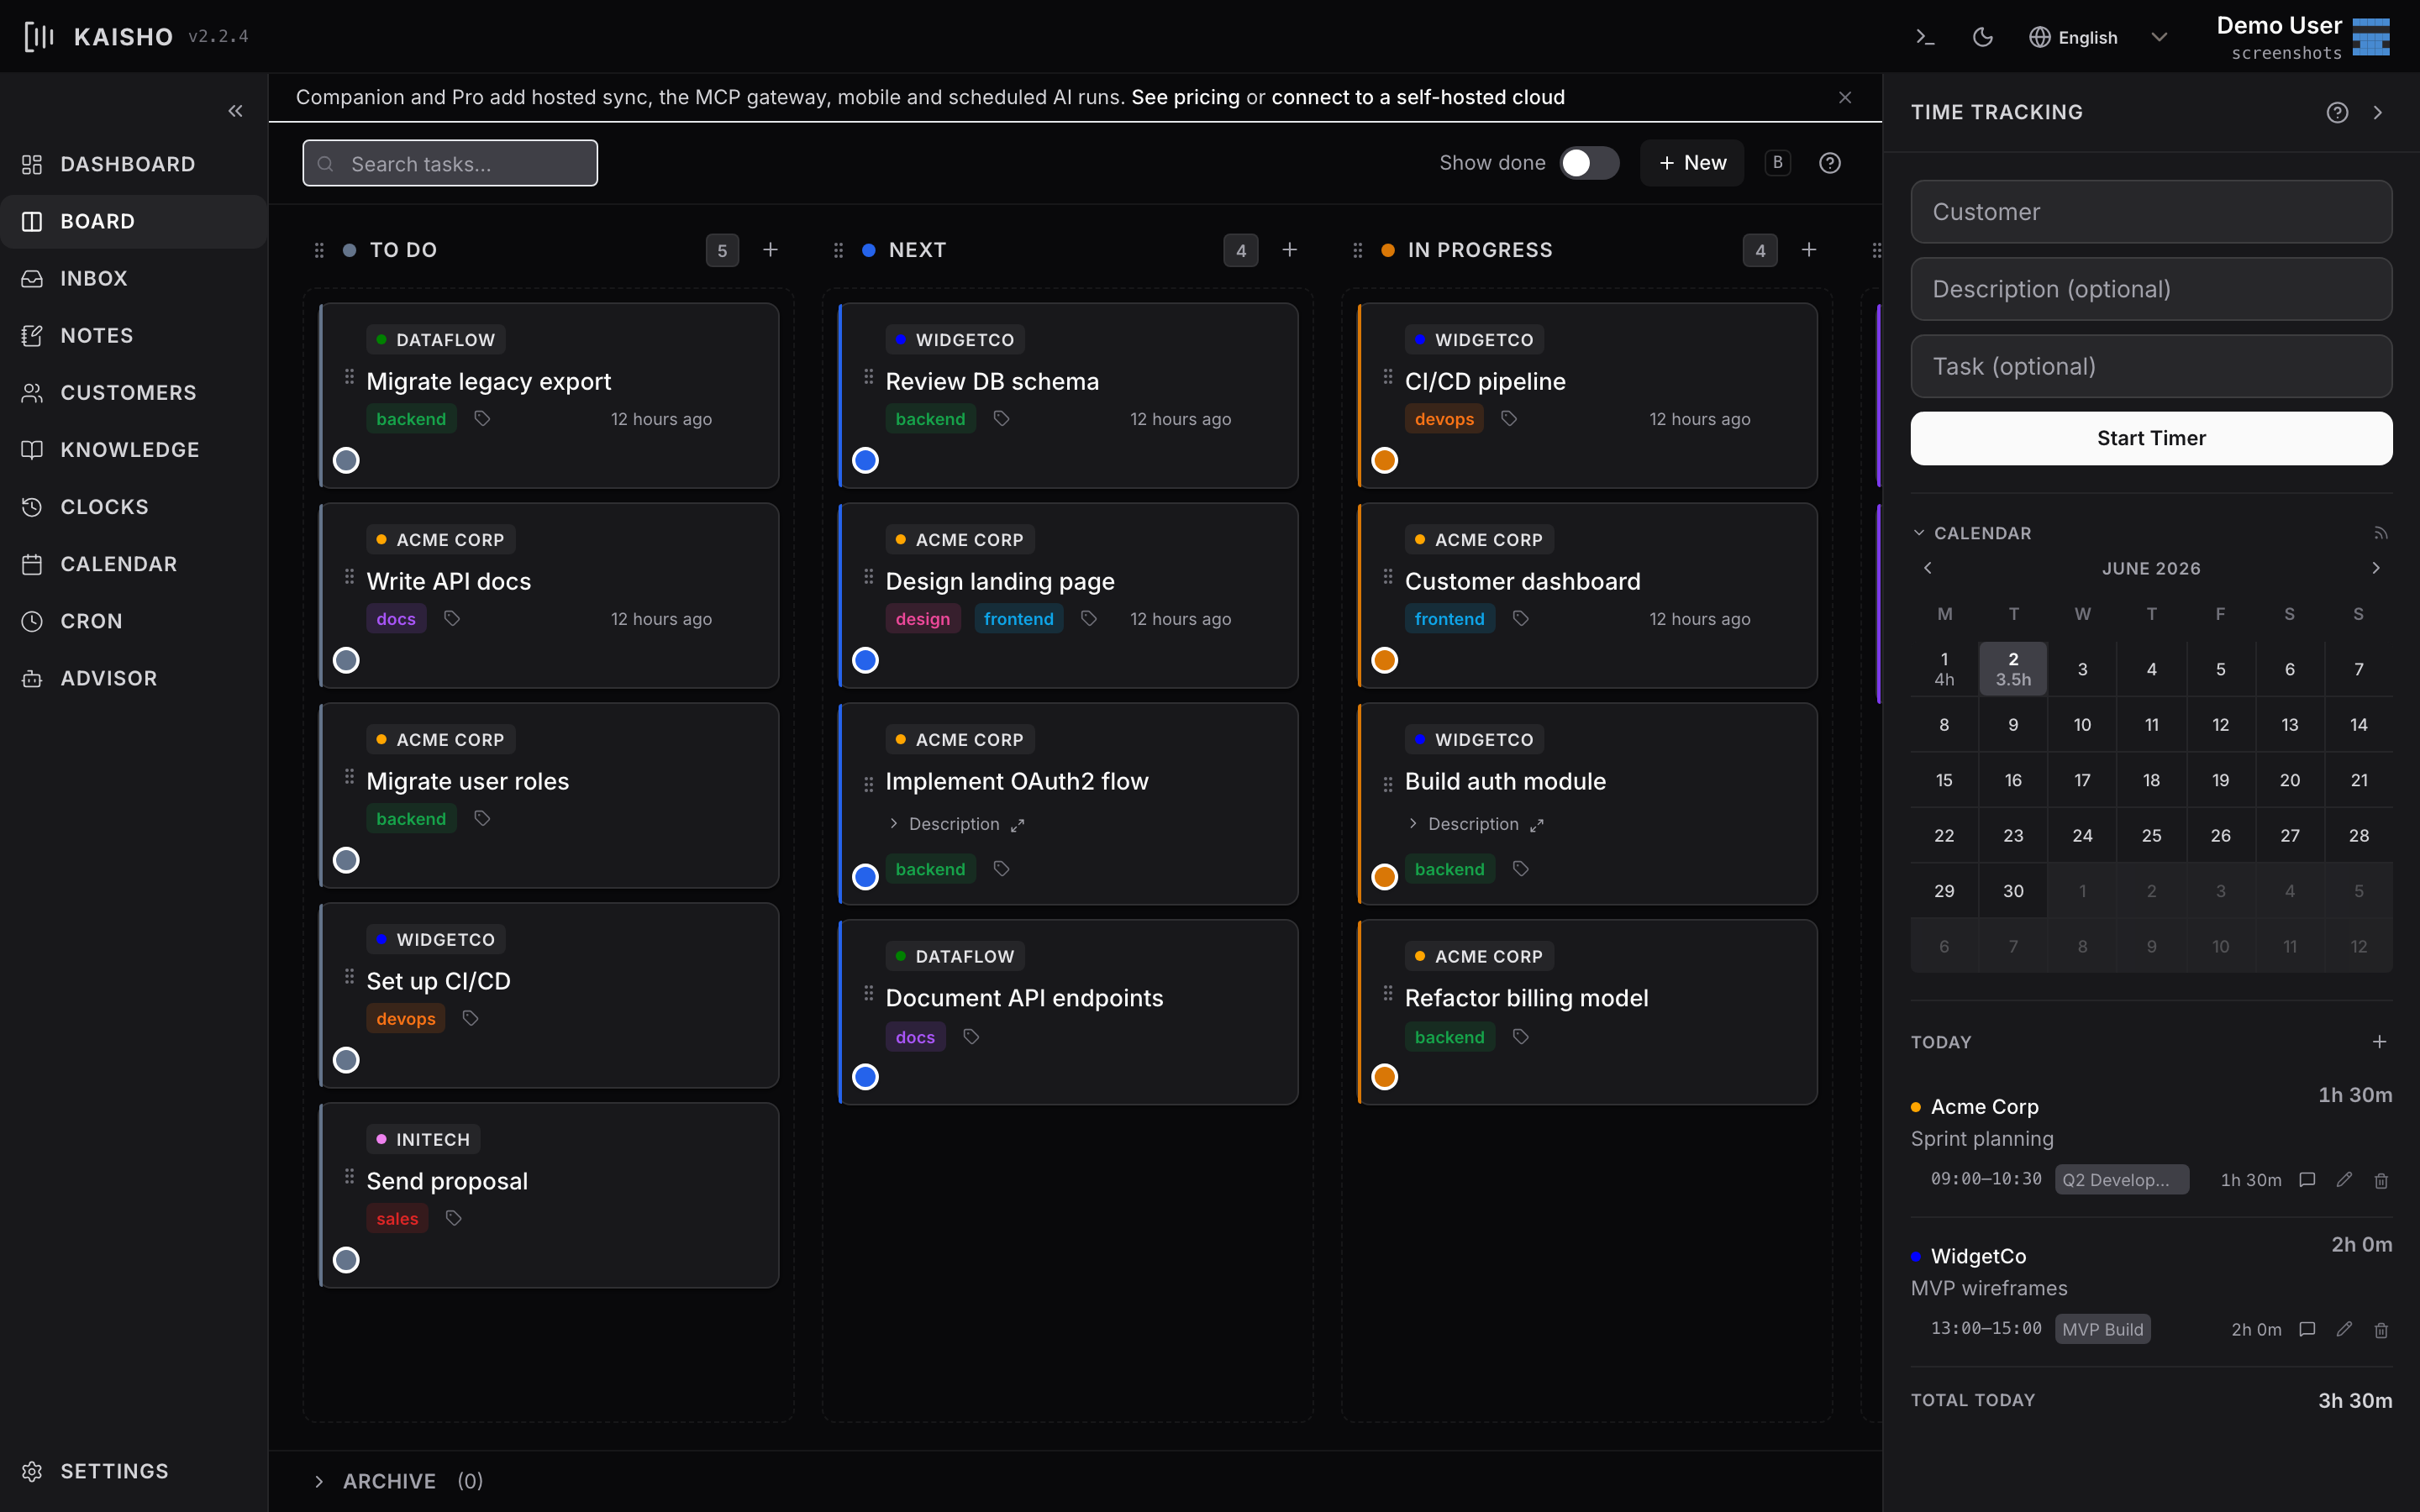Edit the MVP wireframes time entry
This screenshot has width=2420, height=1512.
pyautogui.click(x=2344, y=1329)
